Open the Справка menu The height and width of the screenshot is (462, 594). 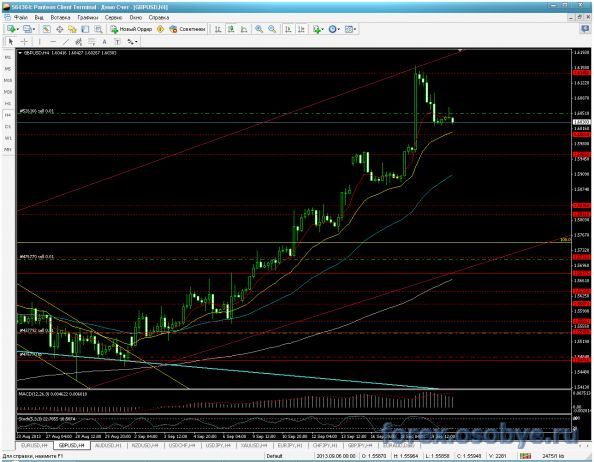pyautogui.click(x=158, y=17)
